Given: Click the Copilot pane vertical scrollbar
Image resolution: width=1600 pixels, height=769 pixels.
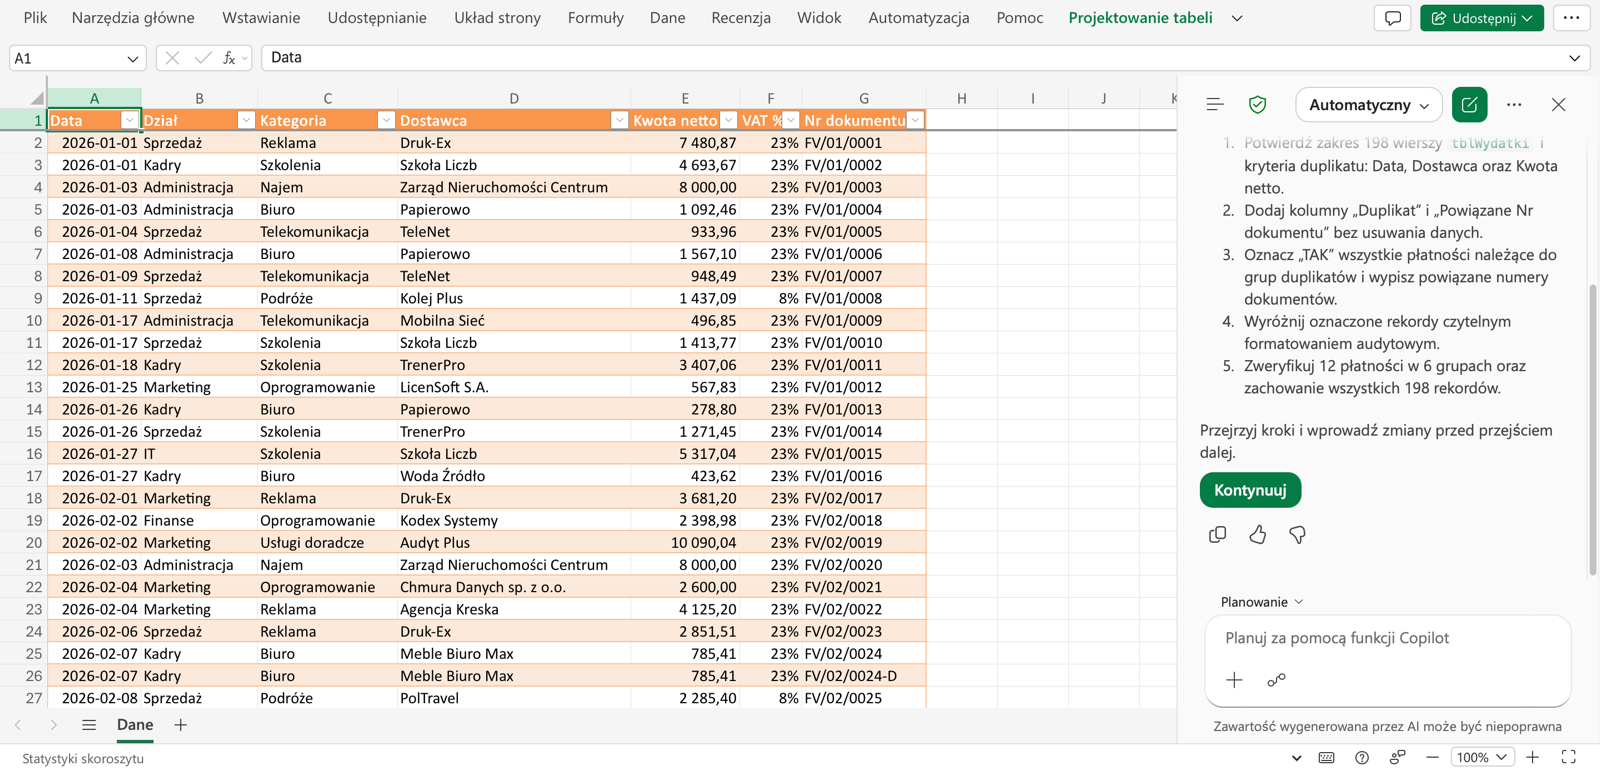Looking at the screenshot, I should pos(1593,430).
